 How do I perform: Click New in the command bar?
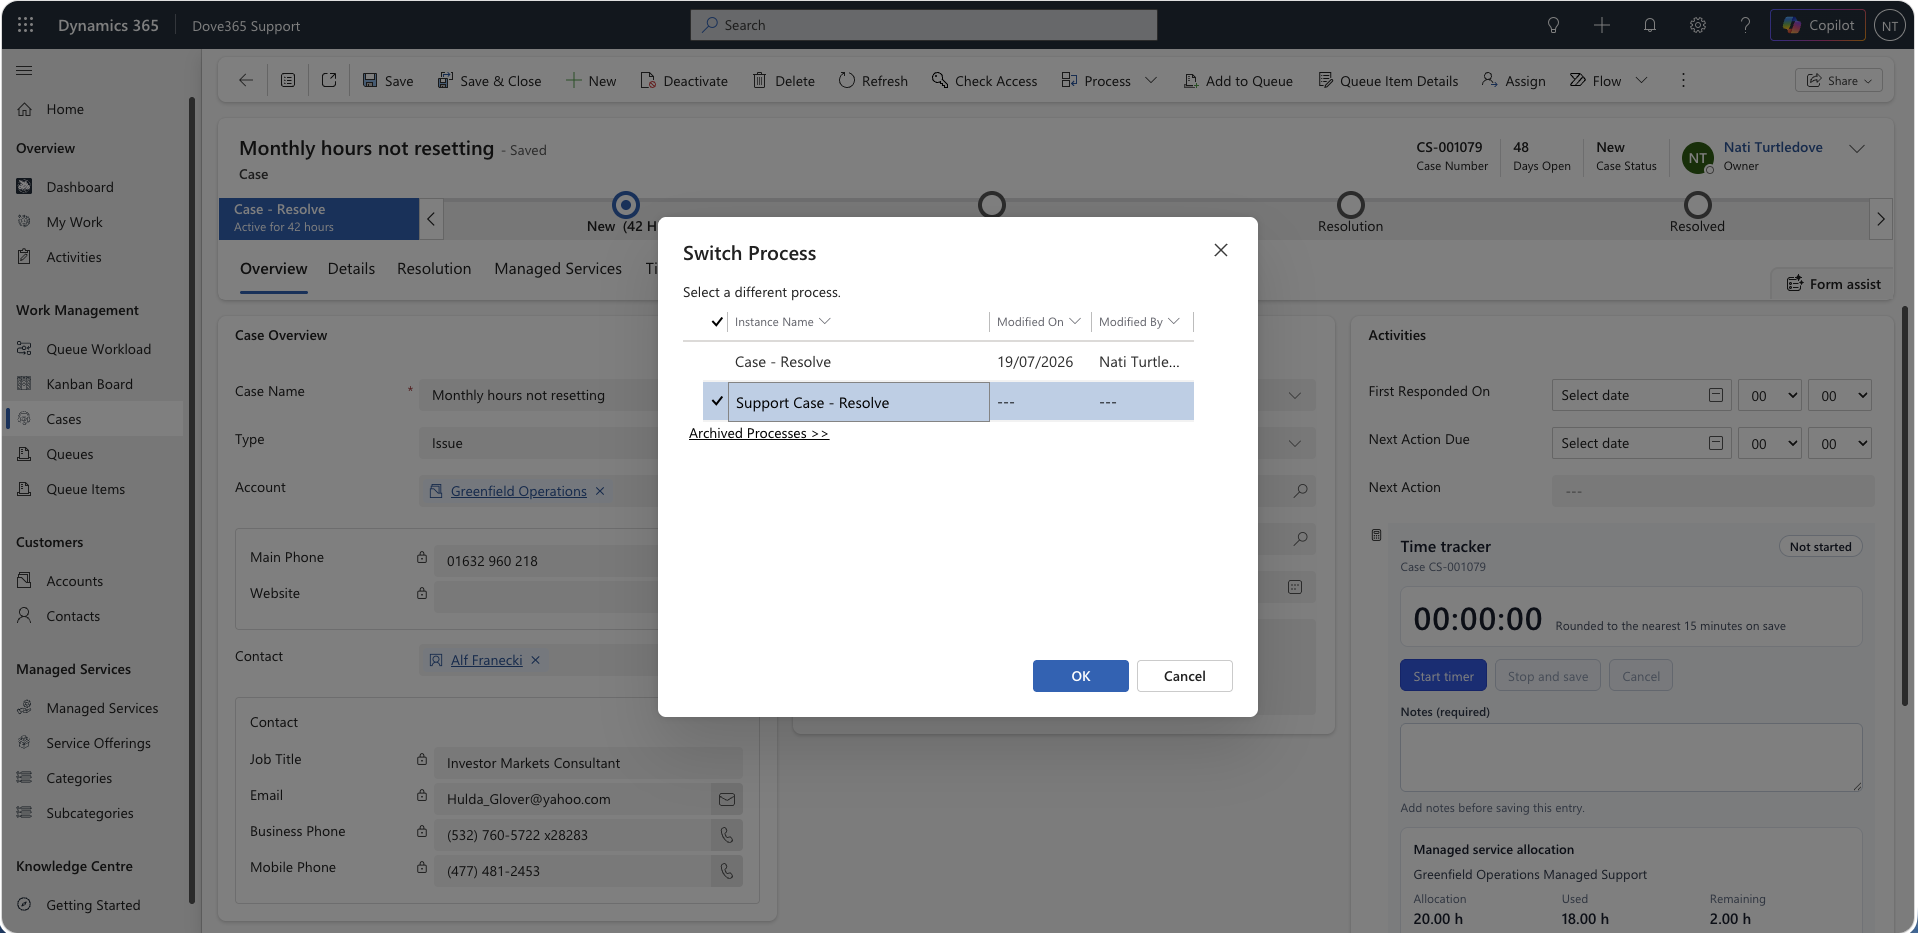pos(591,81)
